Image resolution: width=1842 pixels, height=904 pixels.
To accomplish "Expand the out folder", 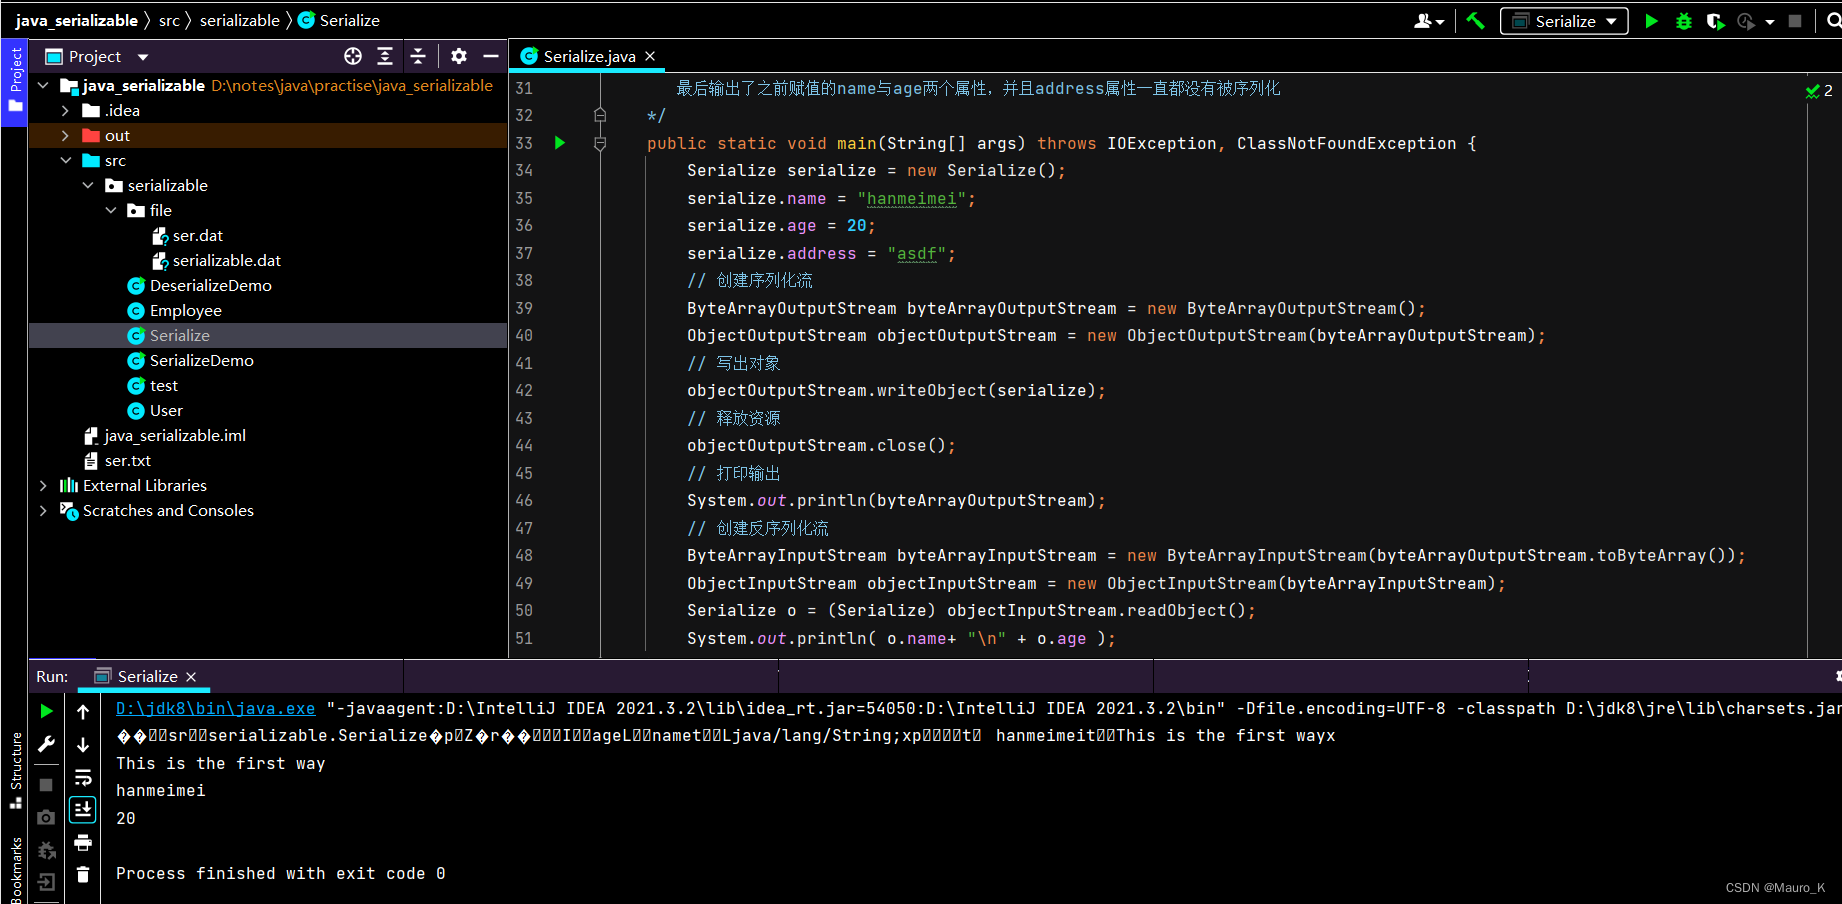I will tap(65, 136).
